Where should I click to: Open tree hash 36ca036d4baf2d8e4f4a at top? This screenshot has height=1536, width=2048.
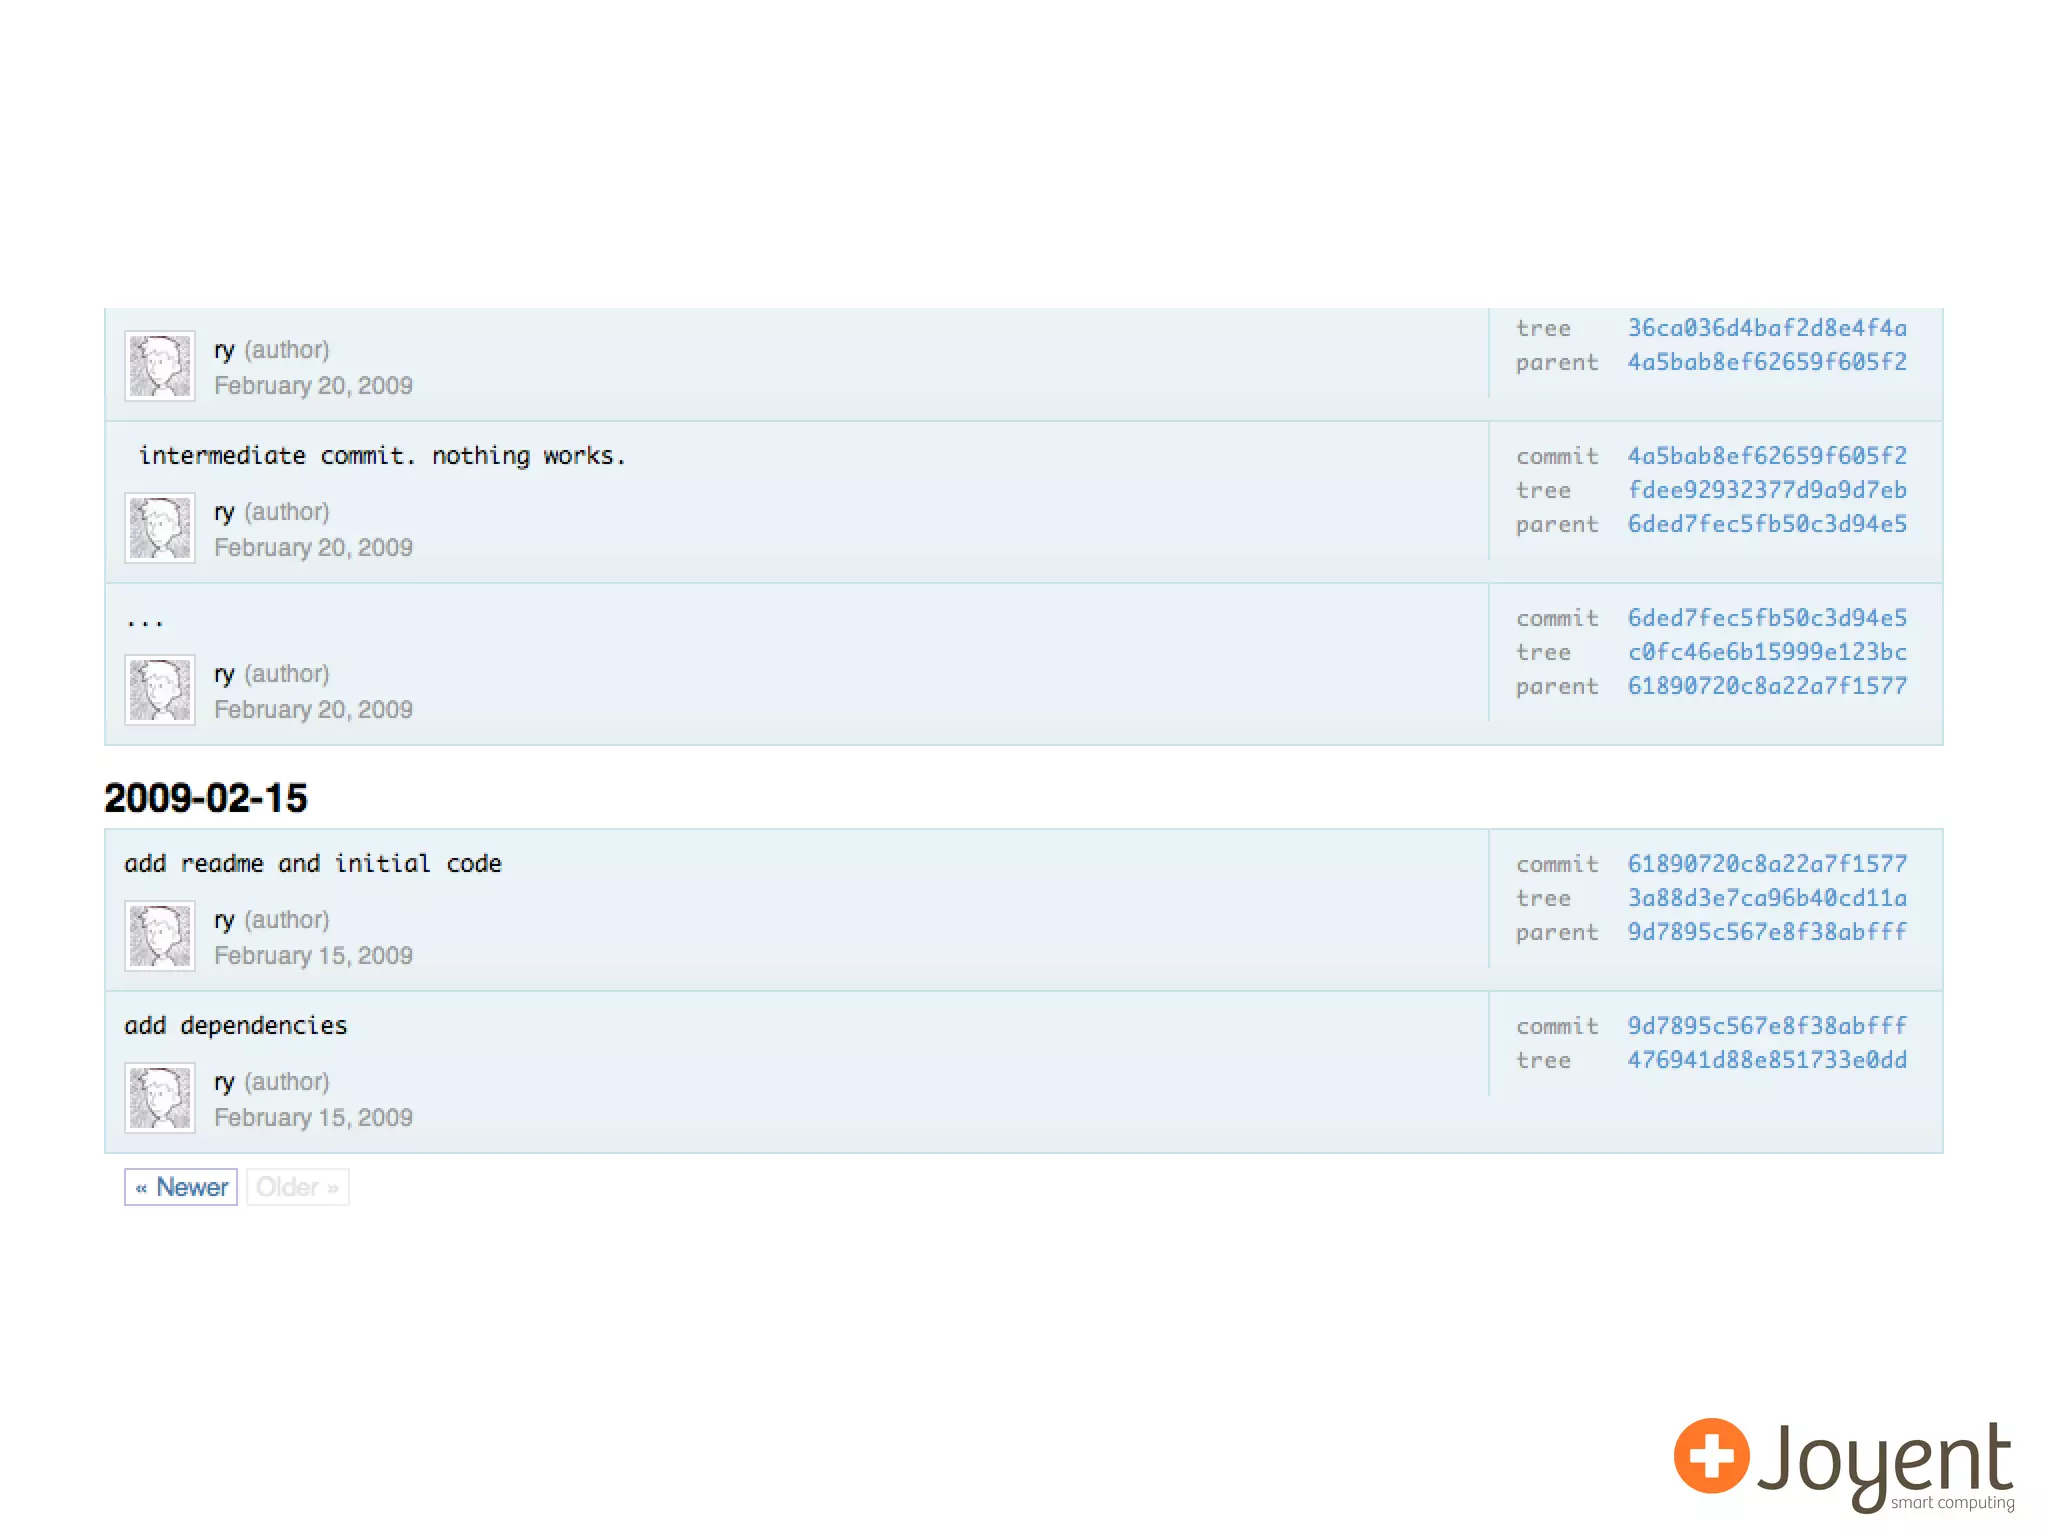point(1766,328)
